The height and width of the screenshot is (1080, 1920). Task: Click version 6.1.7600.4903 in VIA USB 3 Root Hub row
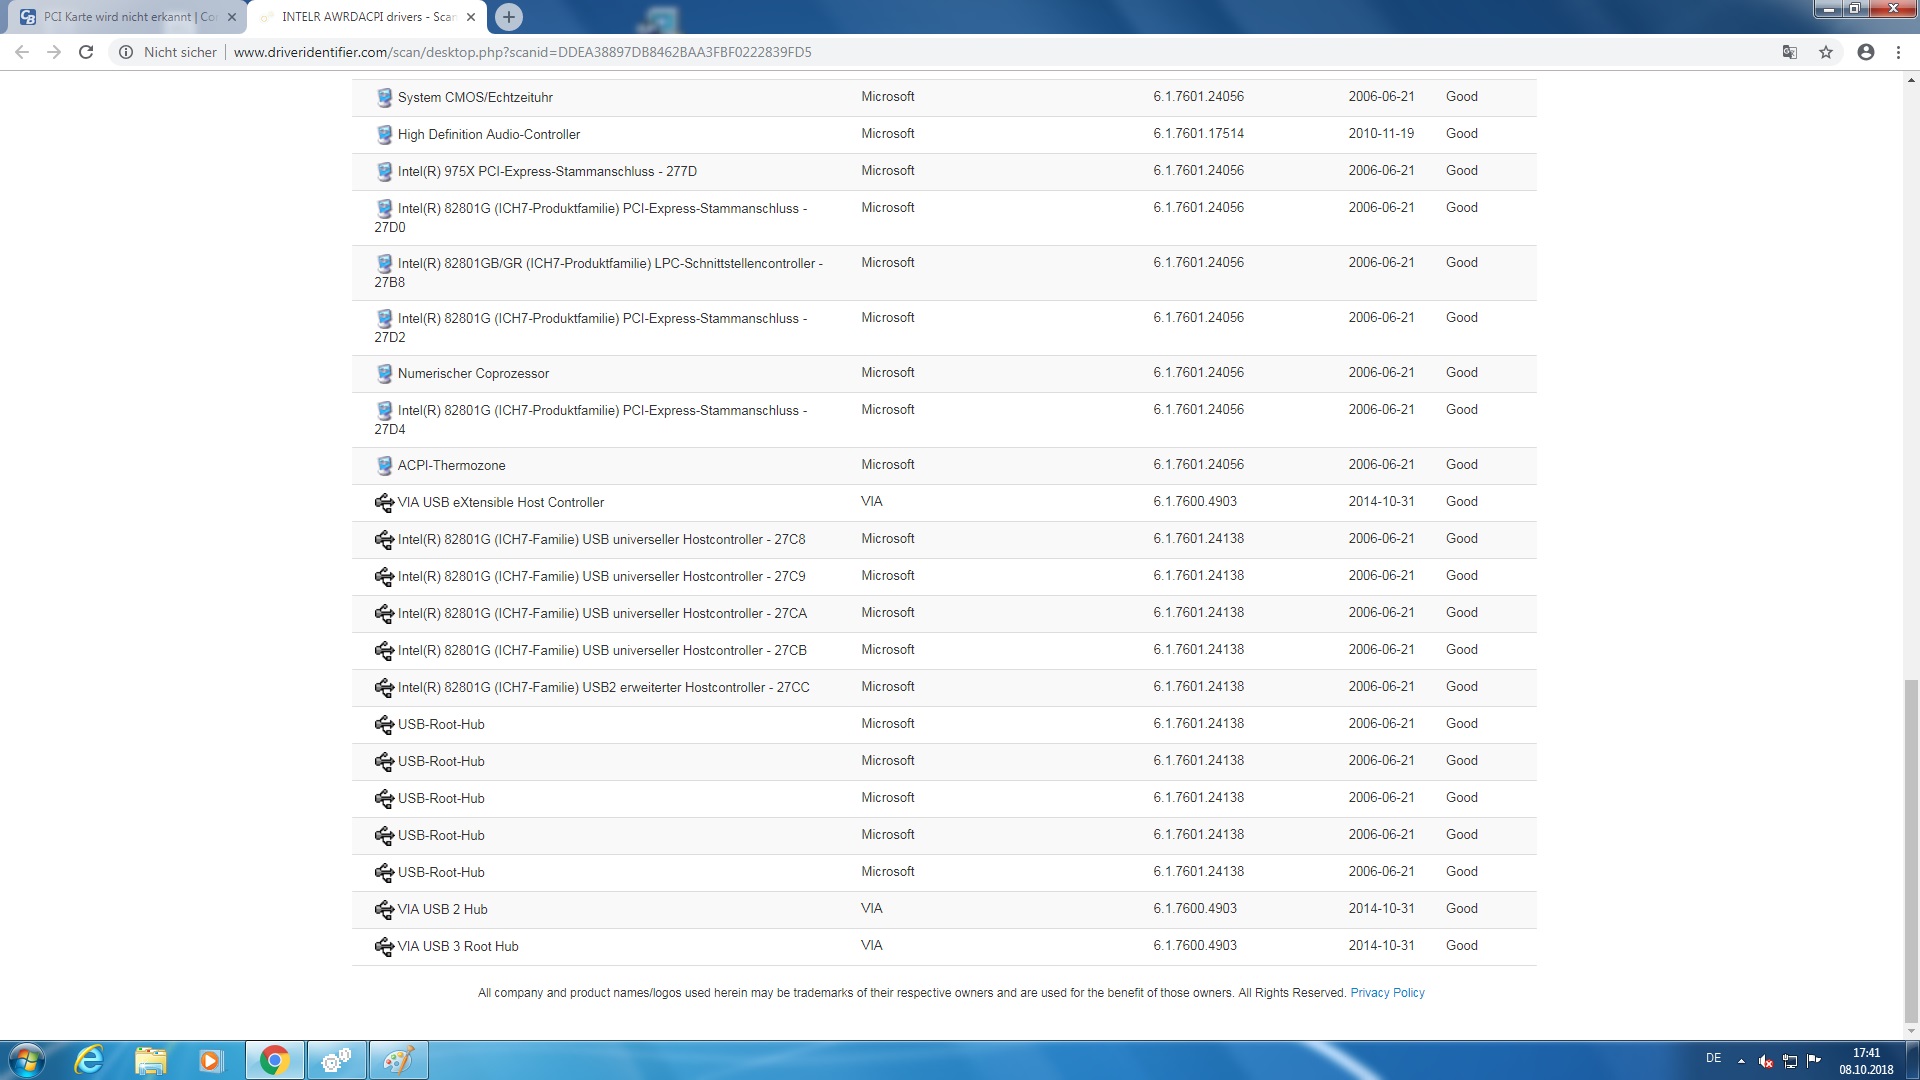pyautogui.click(x=1195, y=945)
